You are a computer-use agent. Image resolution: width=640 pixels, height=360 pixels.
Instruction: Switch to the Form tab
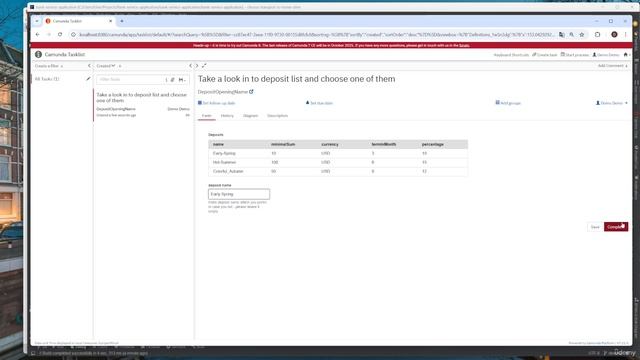pos(207,116)
